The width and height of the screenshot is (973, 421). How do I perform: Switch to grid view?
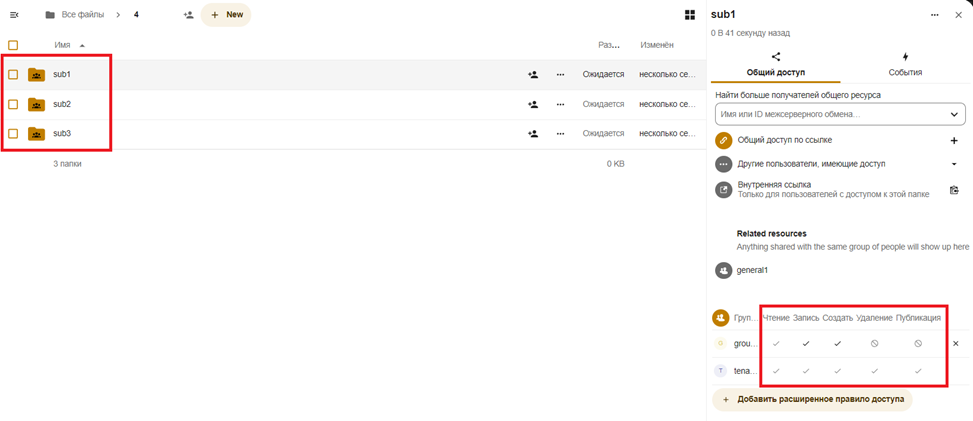689,15
